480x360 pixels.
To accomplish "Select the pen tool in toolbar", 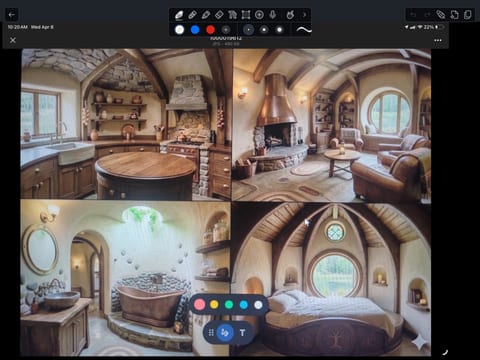I will pyautogui.click(x=179, y=15).
